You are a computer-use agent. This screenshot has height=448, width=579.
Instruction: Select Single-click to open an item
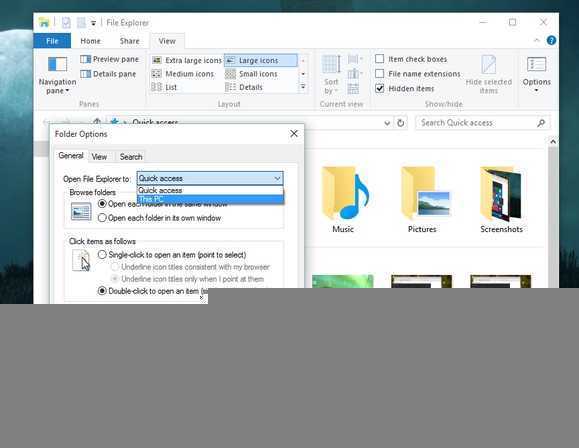[x=102, y=254]
